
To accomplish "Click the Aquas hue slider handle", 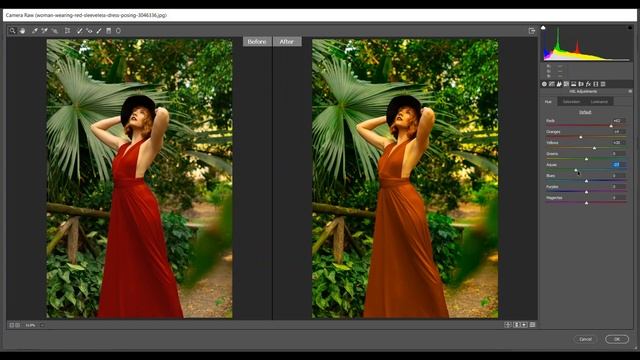I will click(576, 170).
